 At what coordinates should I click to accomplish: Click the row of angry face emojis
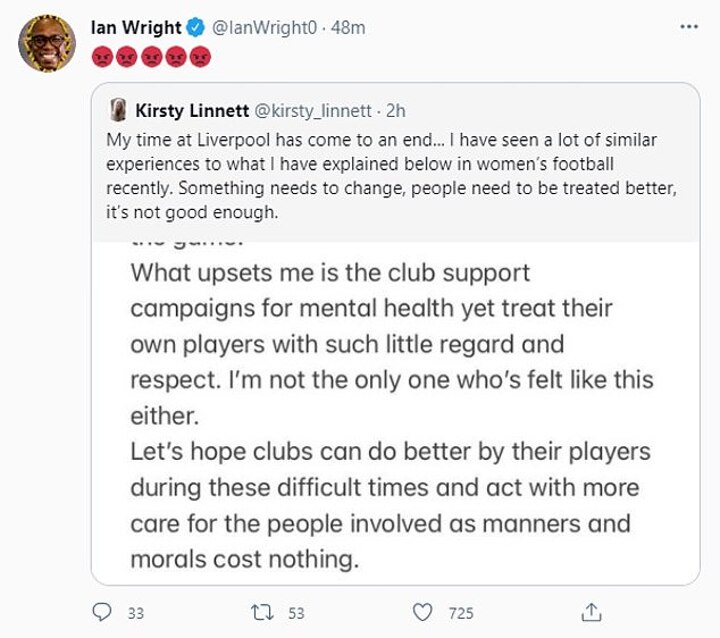pos(151,54)
